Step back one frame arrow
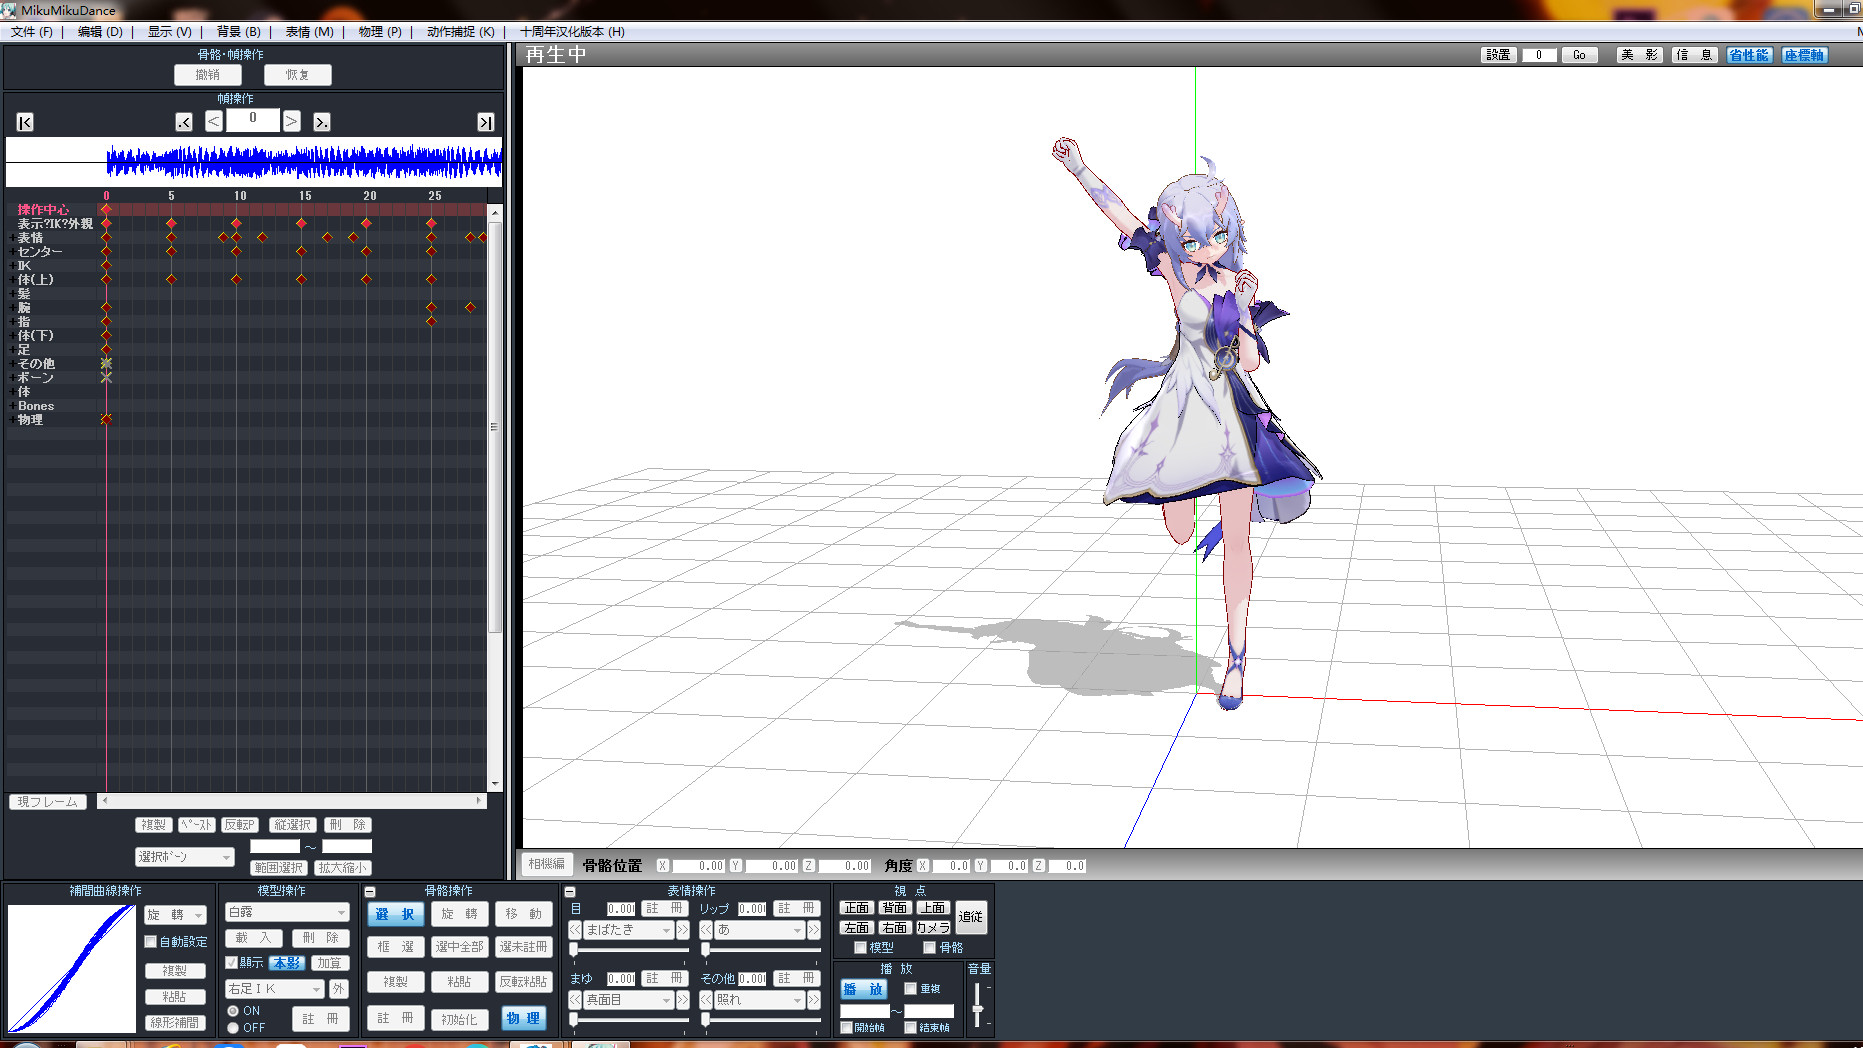 click(214, 121)
